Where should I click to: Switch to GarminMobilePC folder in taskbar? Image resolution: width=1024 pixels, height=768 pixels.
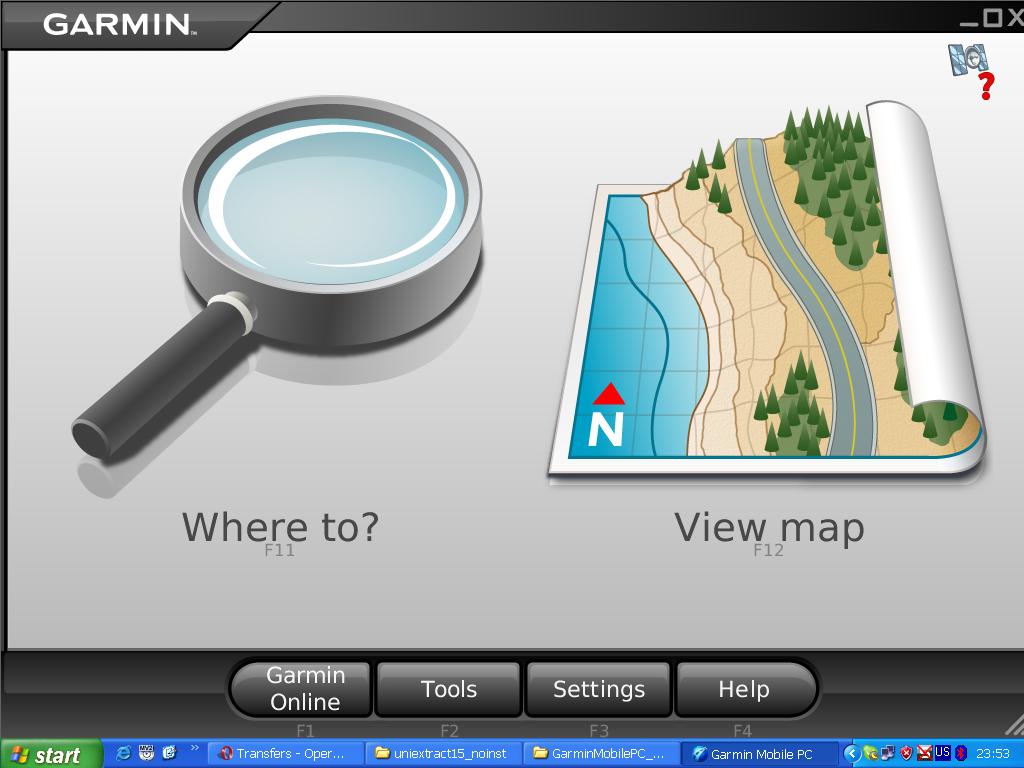(601, 754)
